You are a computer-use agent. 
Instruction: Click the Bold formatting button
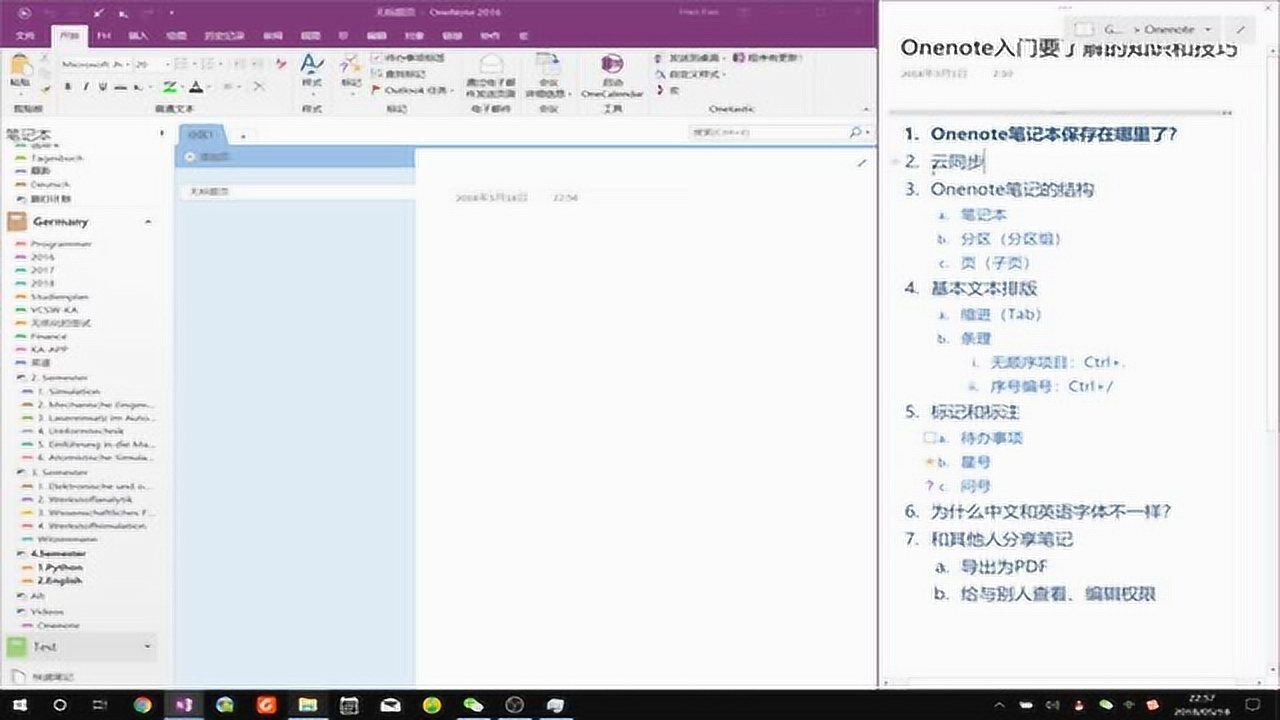pyautogui.click(x=68, y=87)
